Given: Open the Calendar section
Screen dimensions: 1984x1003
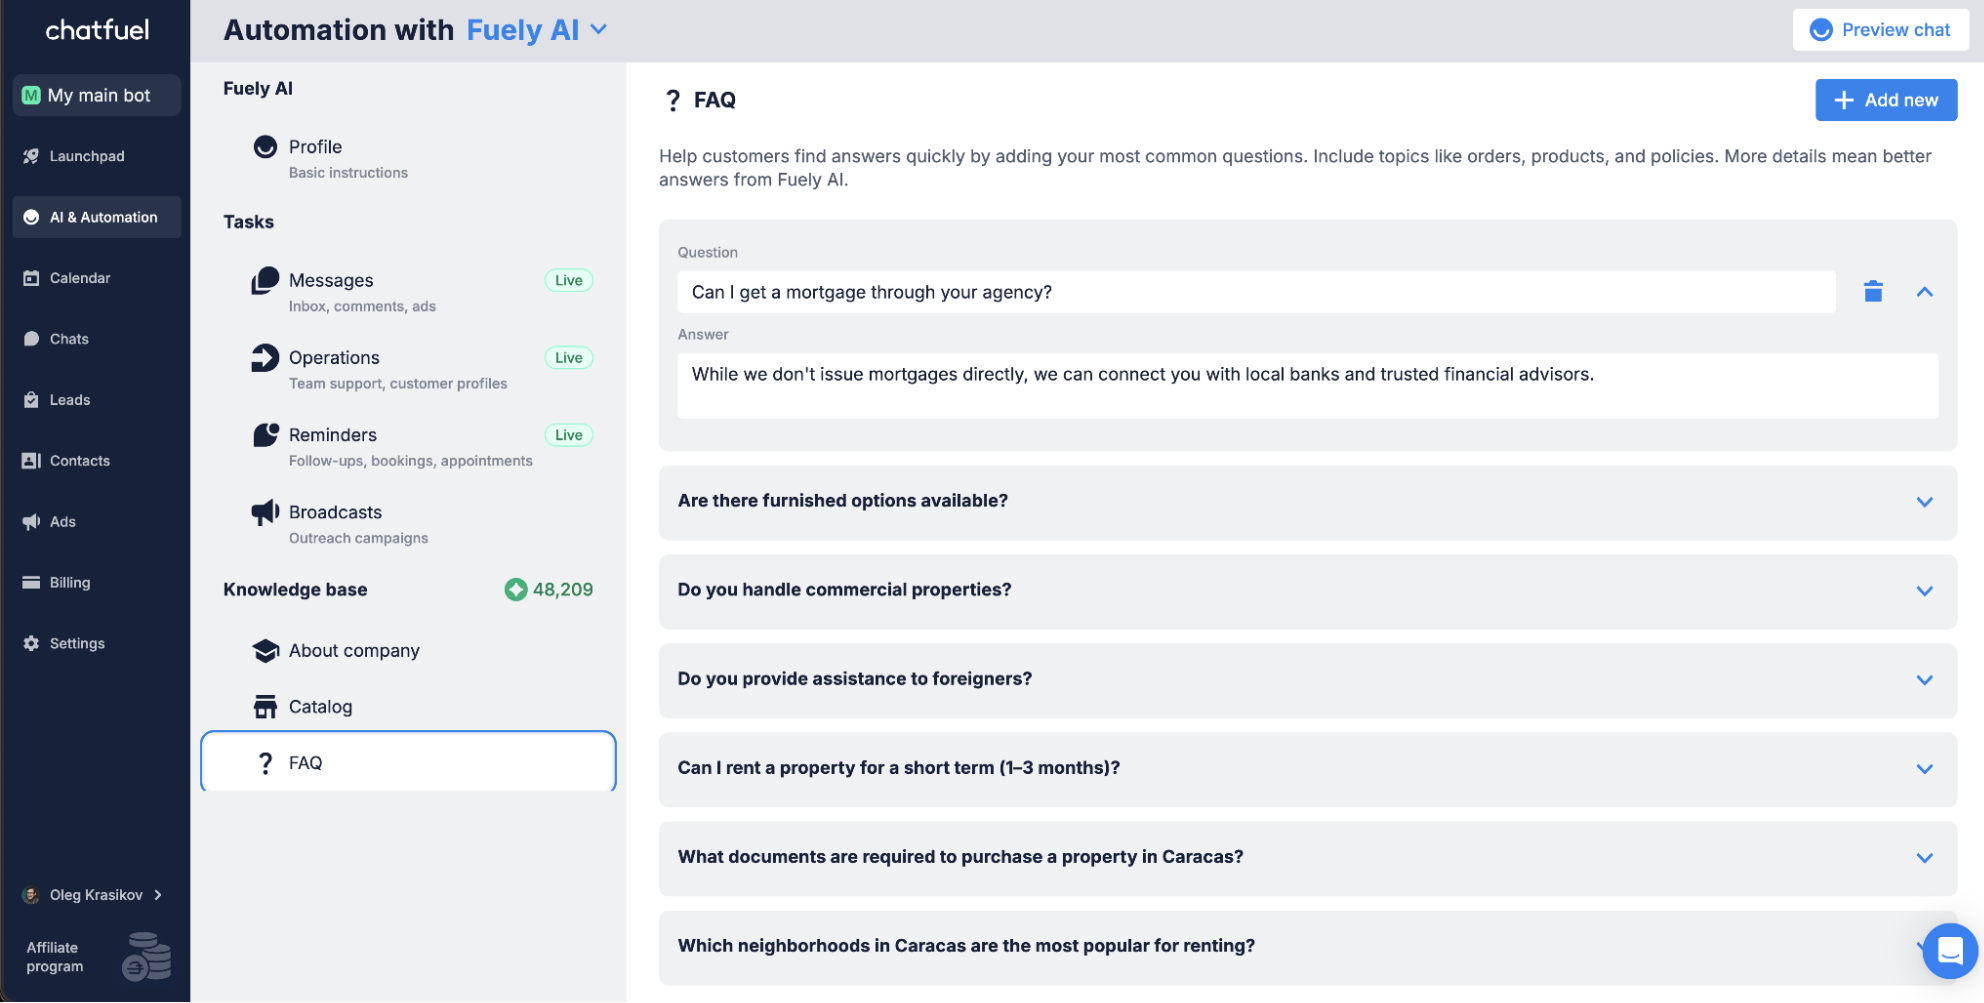Looking at the screenshot, I should point(80,278).
